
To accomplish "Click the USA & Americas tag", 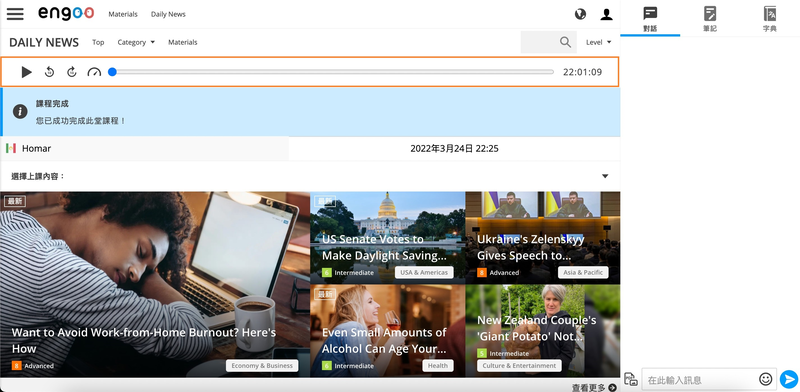I will pyautogui.click(x=424, y=272).
